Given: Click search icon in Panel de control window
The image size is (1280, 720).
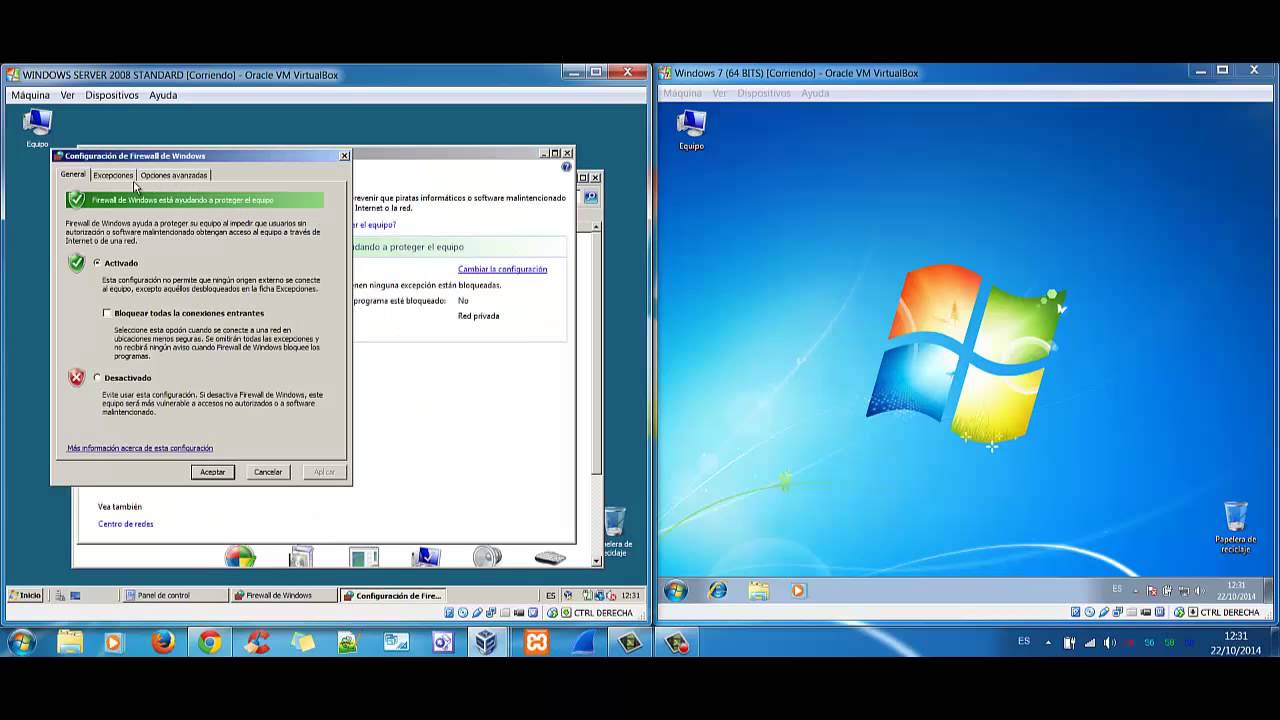Looking at the screenshot, I should pyautogui.click(x=591, y=198).
